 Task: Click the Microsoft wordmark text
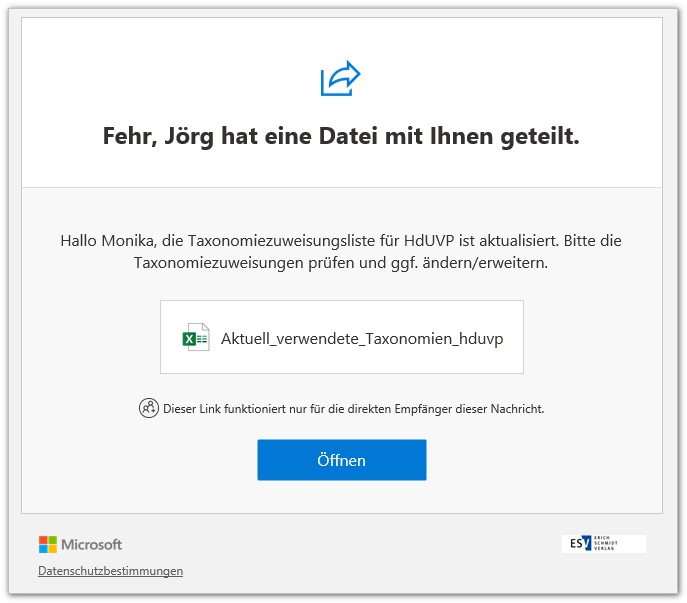click(x=92, y=545)
